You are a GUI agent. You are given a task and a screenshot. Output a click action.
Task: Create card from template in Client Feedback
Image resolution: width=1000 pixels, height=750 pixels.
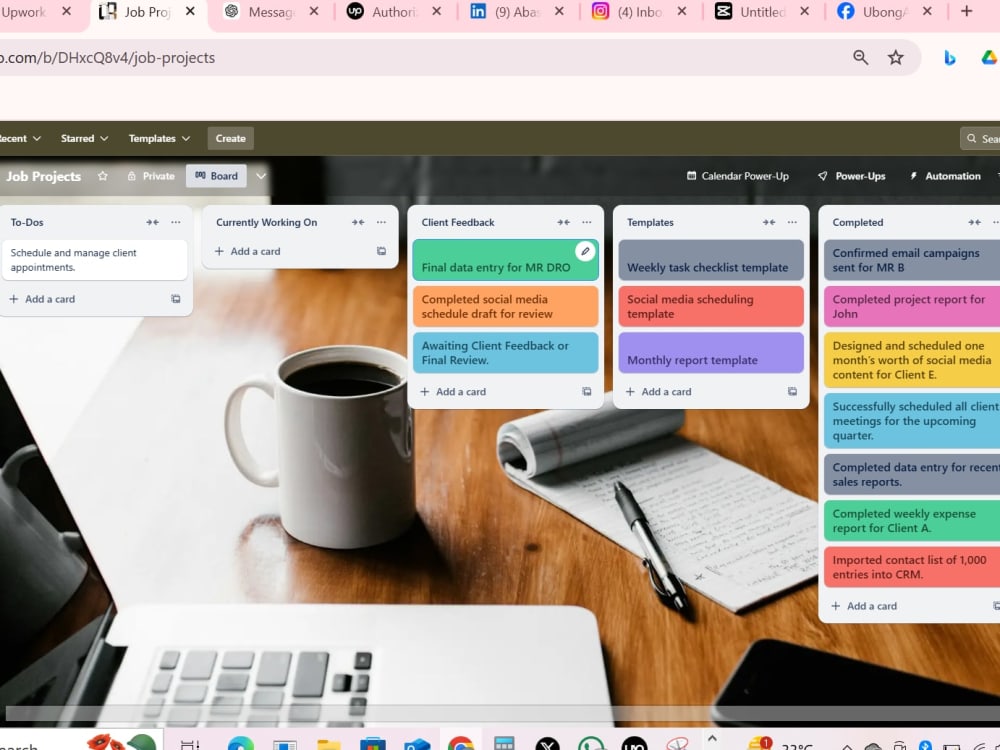click(586, 392)
